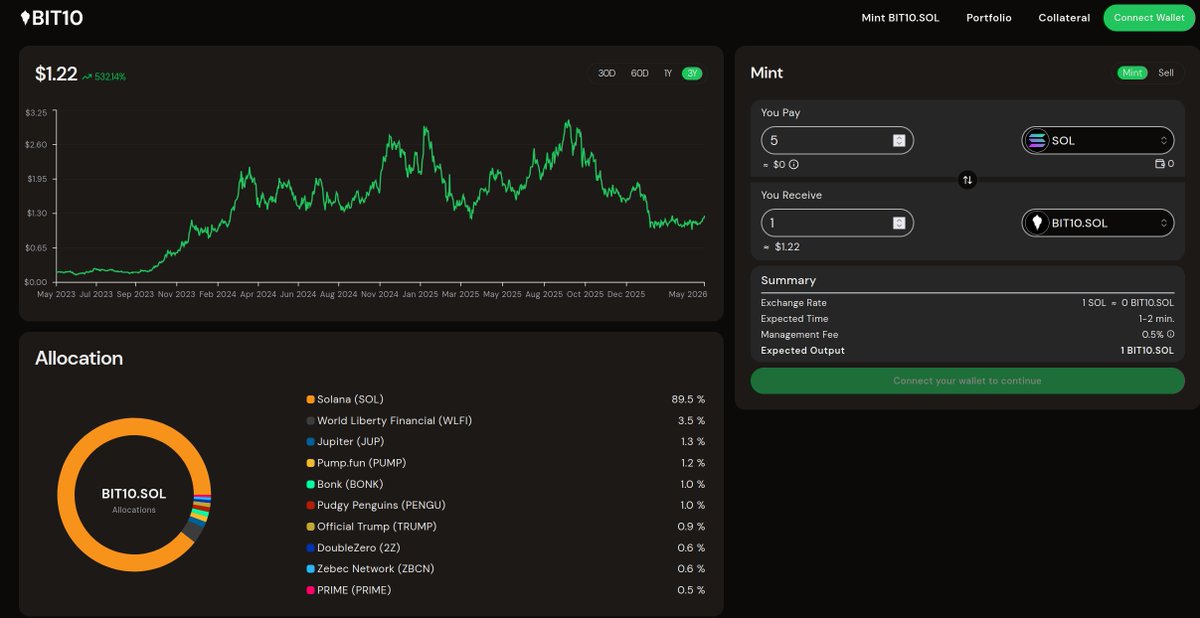
Task: Click the World Liberty Financial gray swatch
Action: click(311, 421)
